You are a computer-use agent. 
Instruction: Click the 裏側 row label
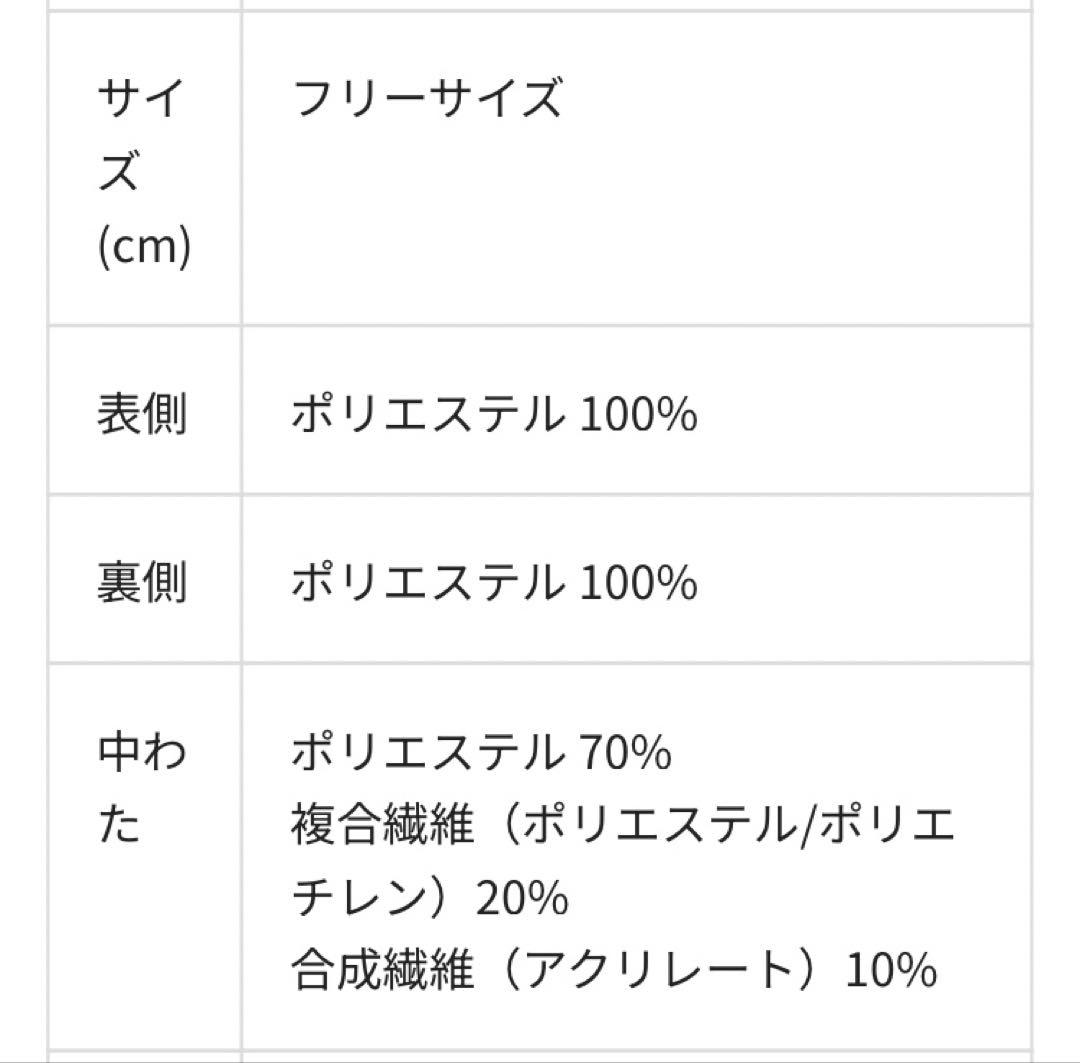click(x=142, y=582)
